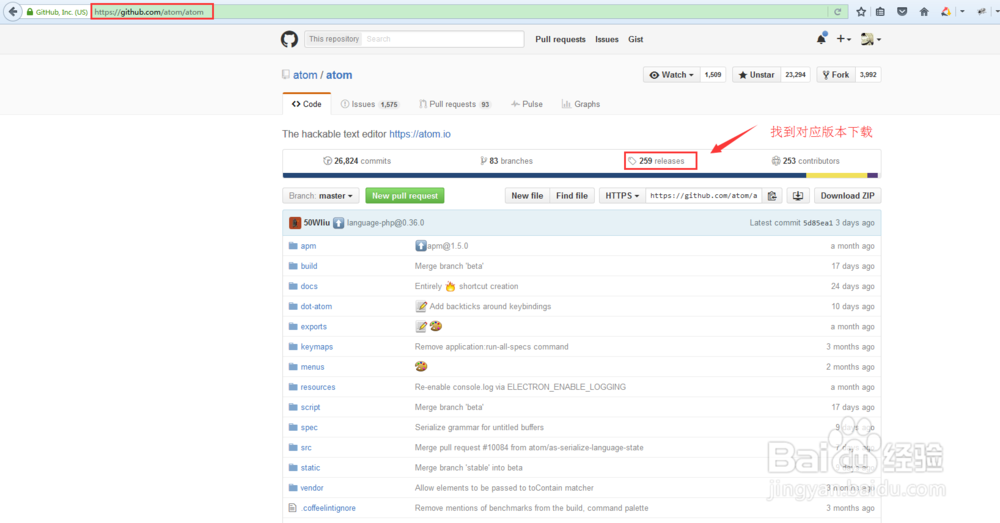The image size is (1000, 523).
Task: Open latest commit hash 5d85ea1
Action: pyautogui.click(x=818, y=223)
